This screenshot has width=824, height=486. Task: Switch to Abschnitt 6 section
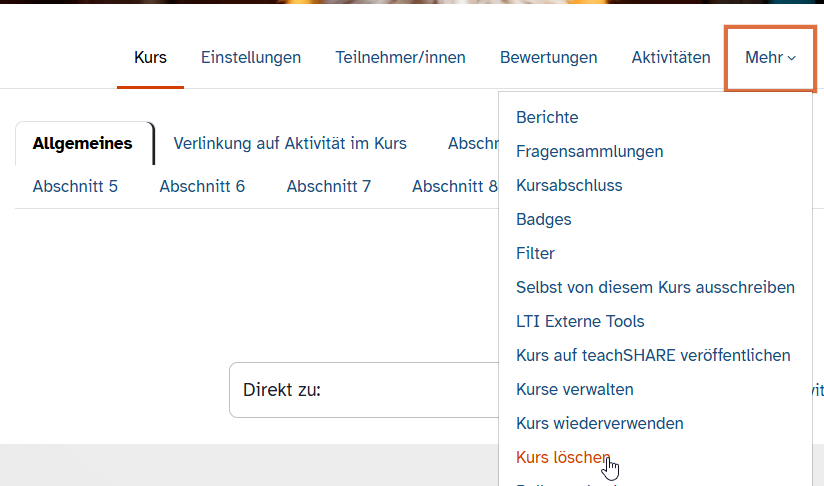(202, 186)
